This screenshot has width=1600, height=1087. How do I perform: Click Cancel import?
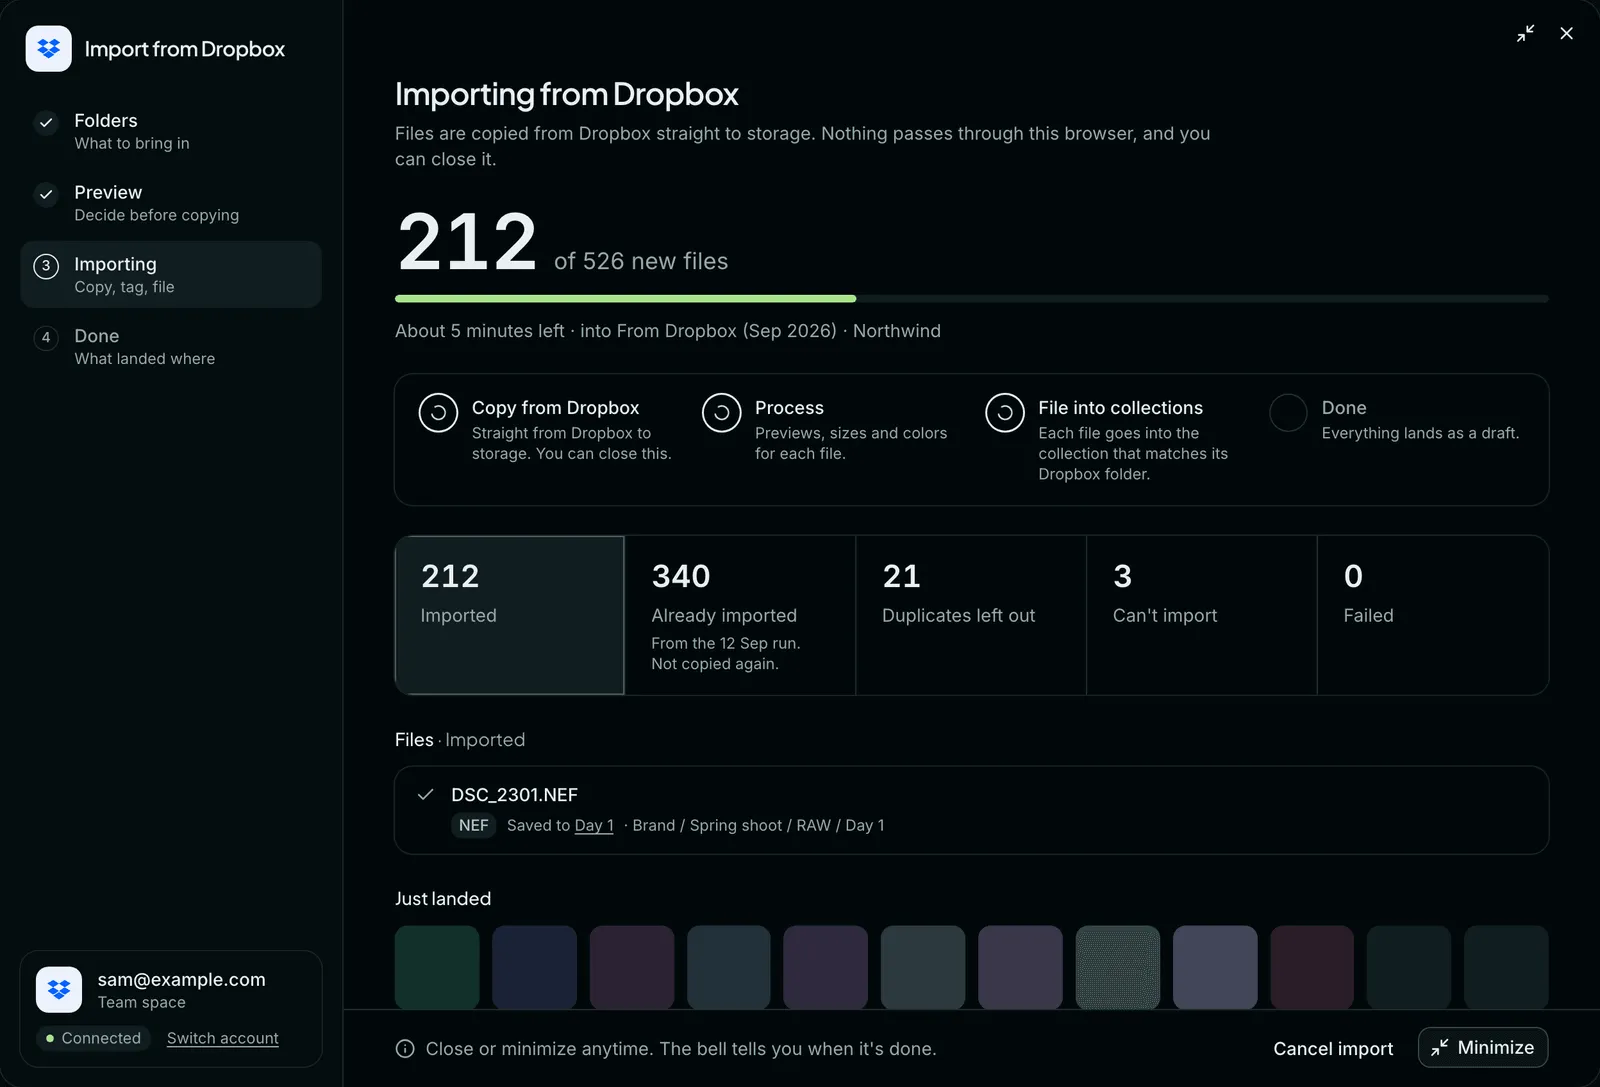[x=1333, y=1048]
